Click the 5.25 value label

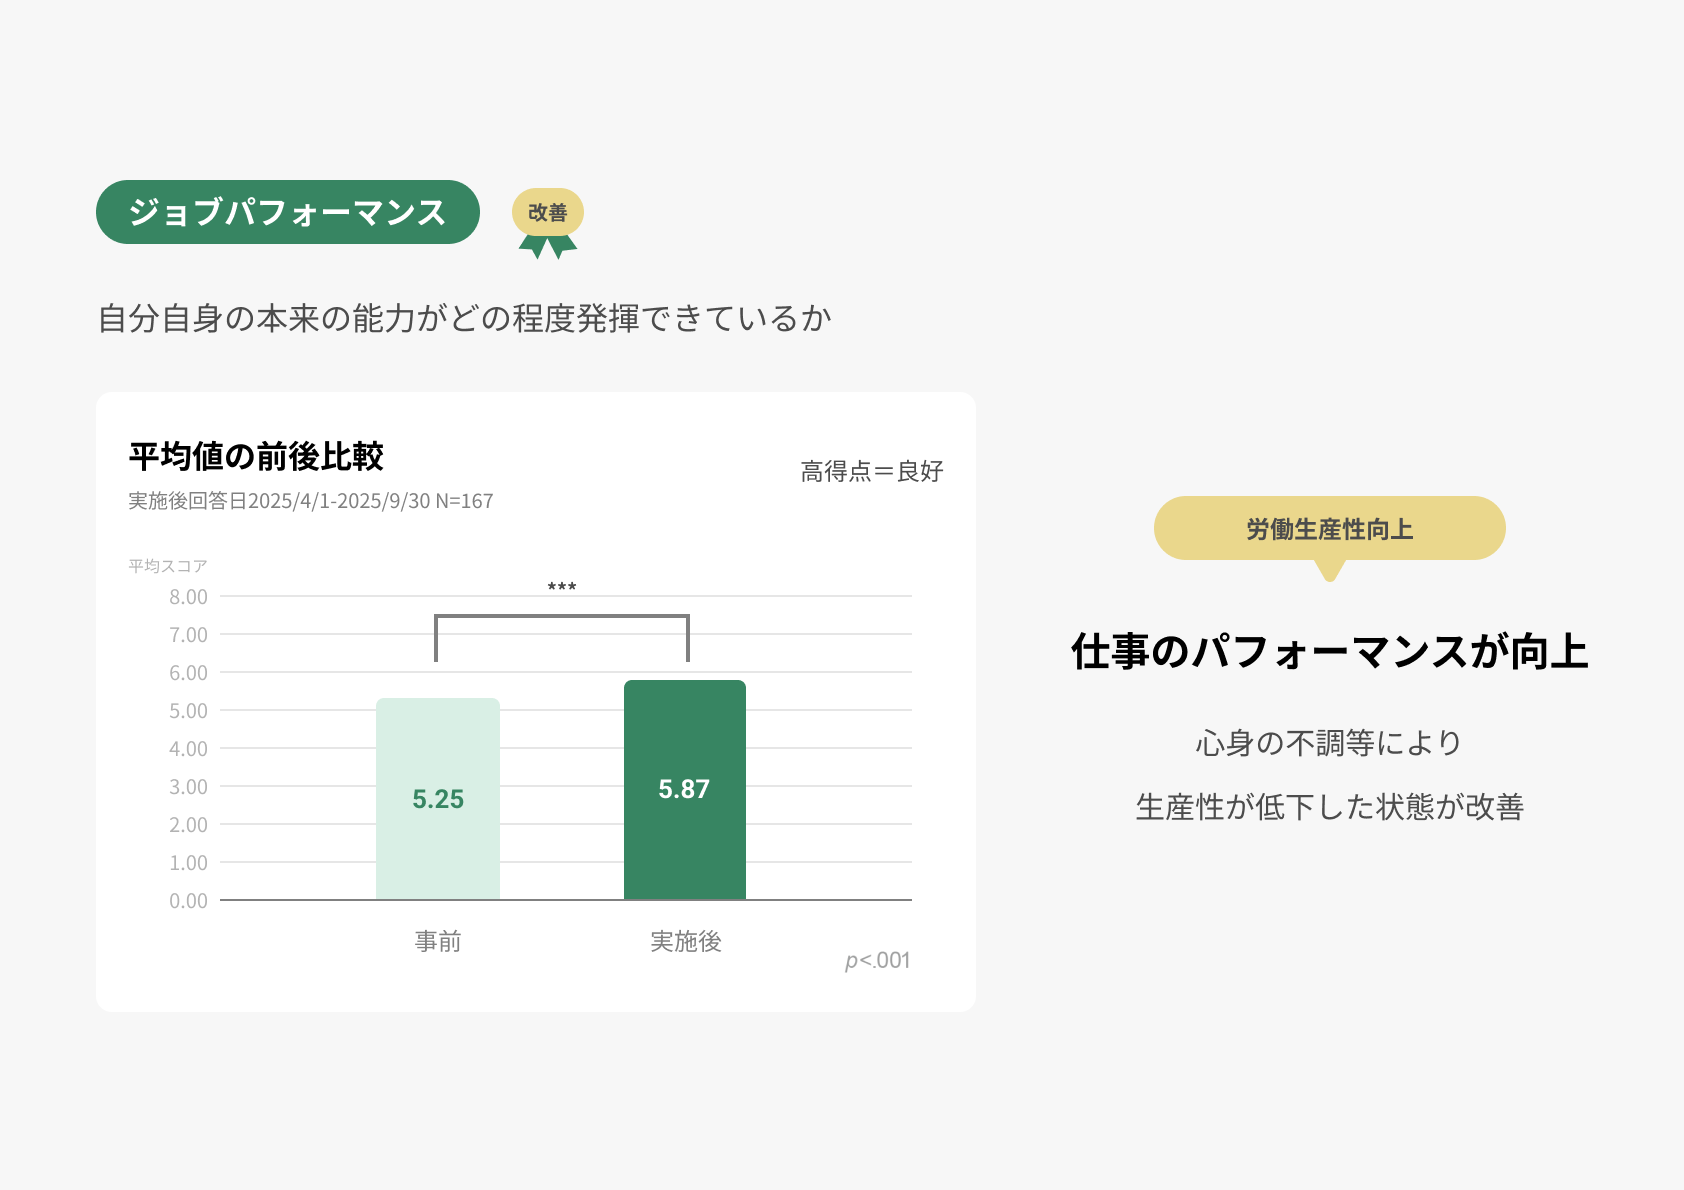(x=438, y=799)
